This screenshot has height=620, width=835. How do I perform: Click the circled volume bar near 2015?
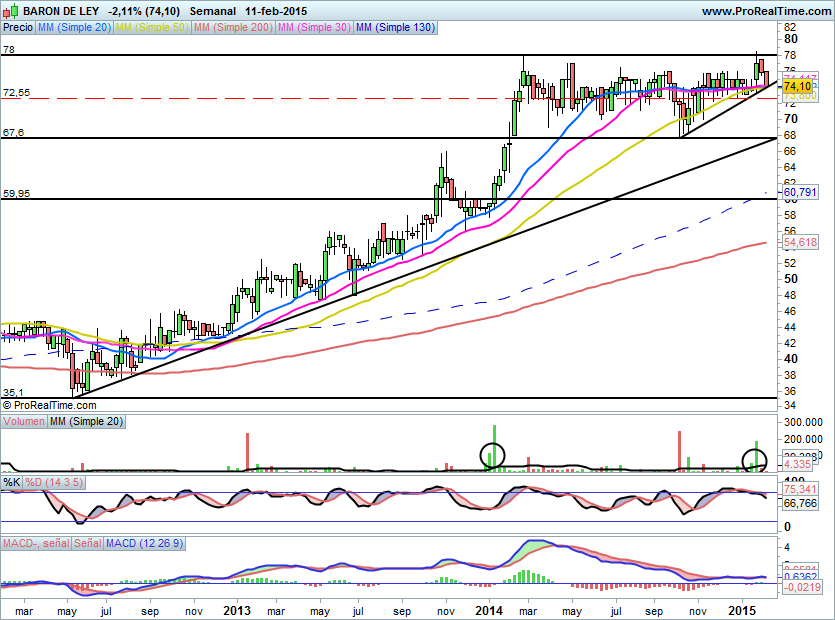click(755, 460)
